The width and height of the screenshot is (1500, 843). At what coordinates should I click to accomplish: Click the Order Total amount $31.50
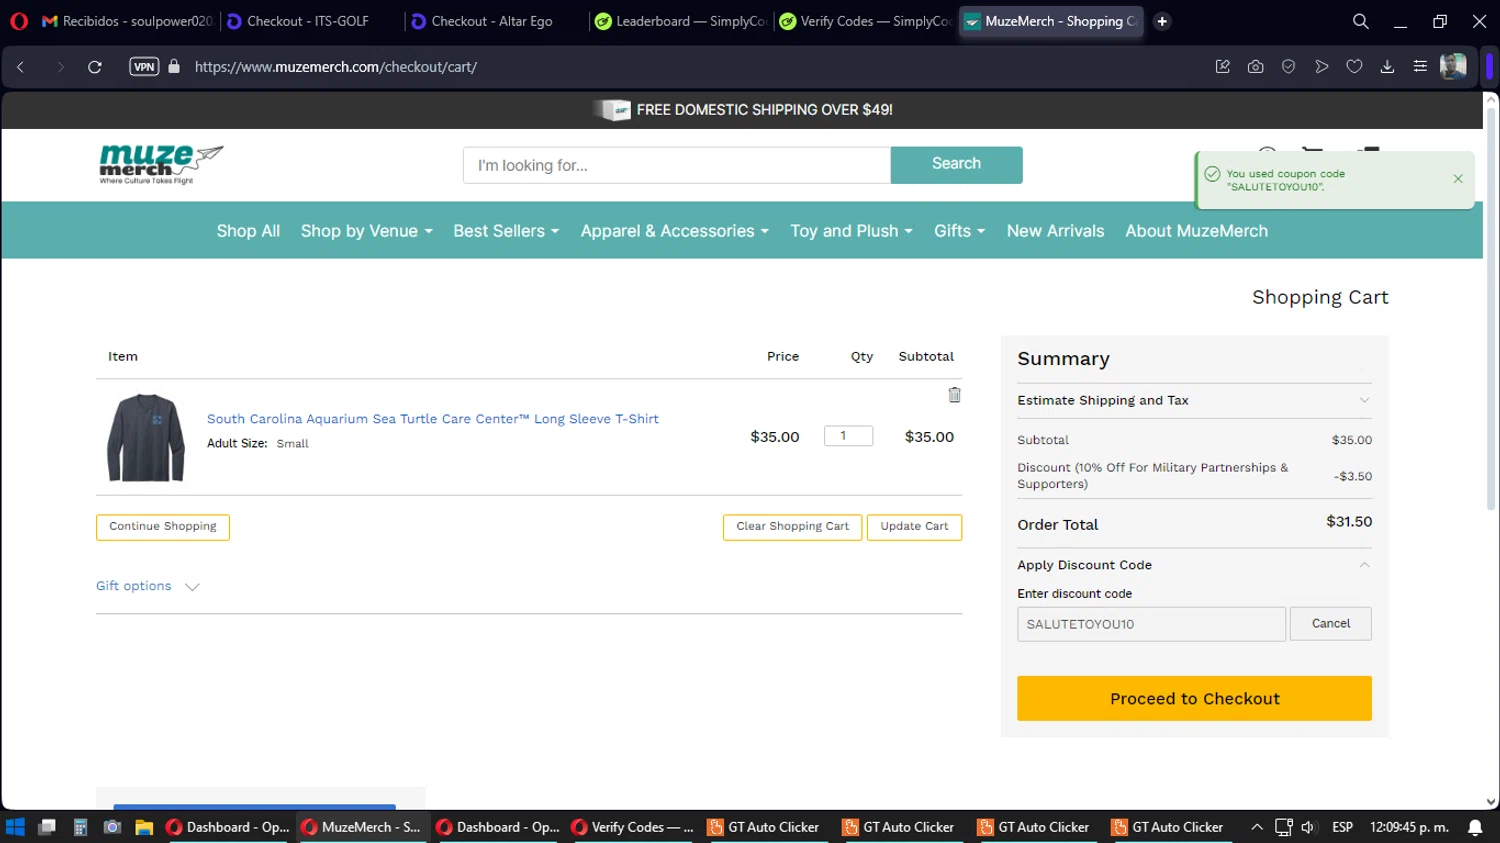pos(1349,522)
